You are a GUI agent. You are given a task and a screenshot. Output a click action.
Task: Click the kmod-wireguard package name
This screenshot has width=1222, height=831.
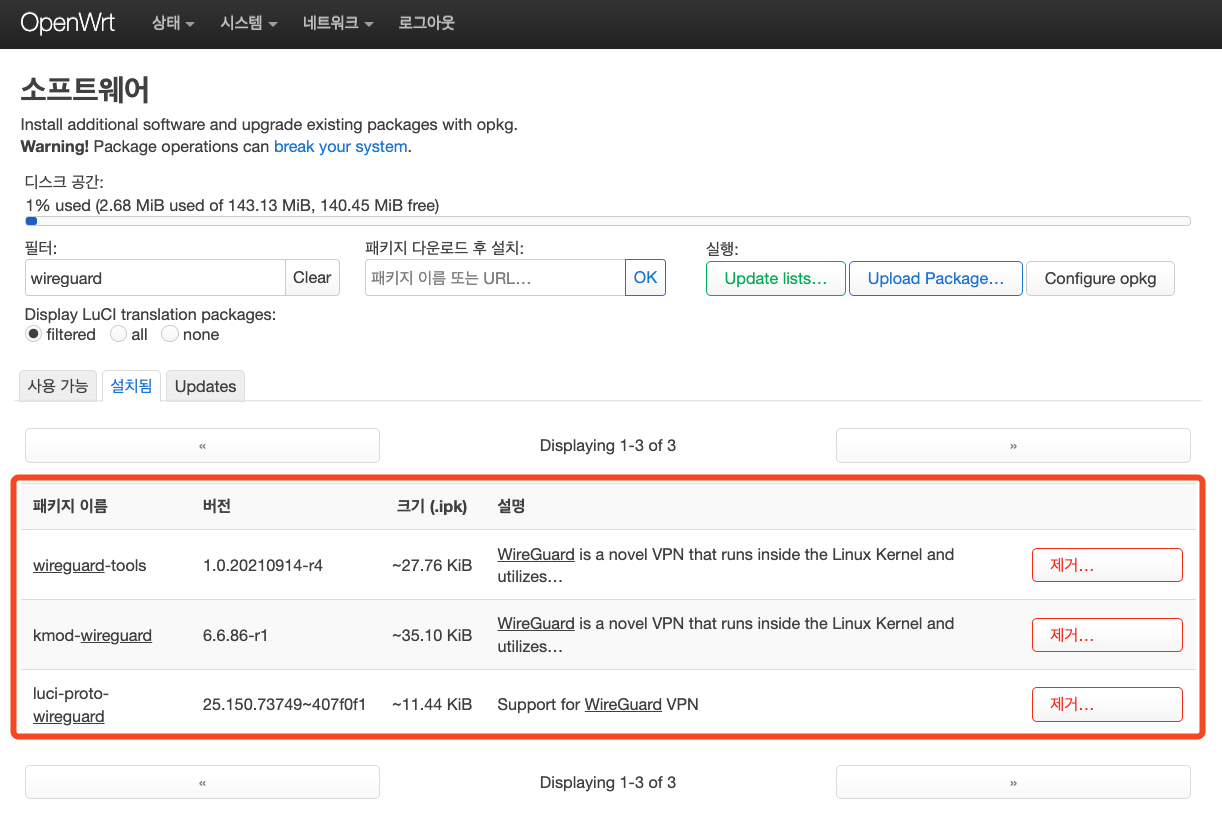(92, 635)
